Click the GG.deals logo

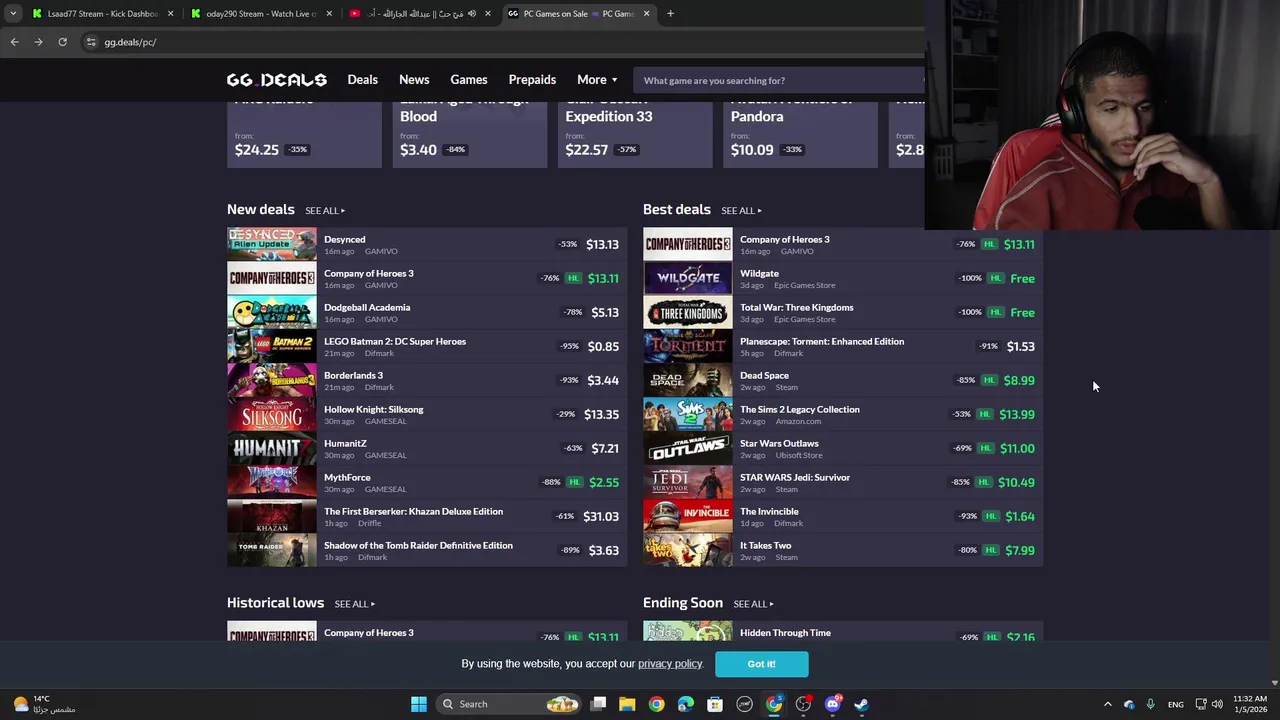(x=276, y=80)
